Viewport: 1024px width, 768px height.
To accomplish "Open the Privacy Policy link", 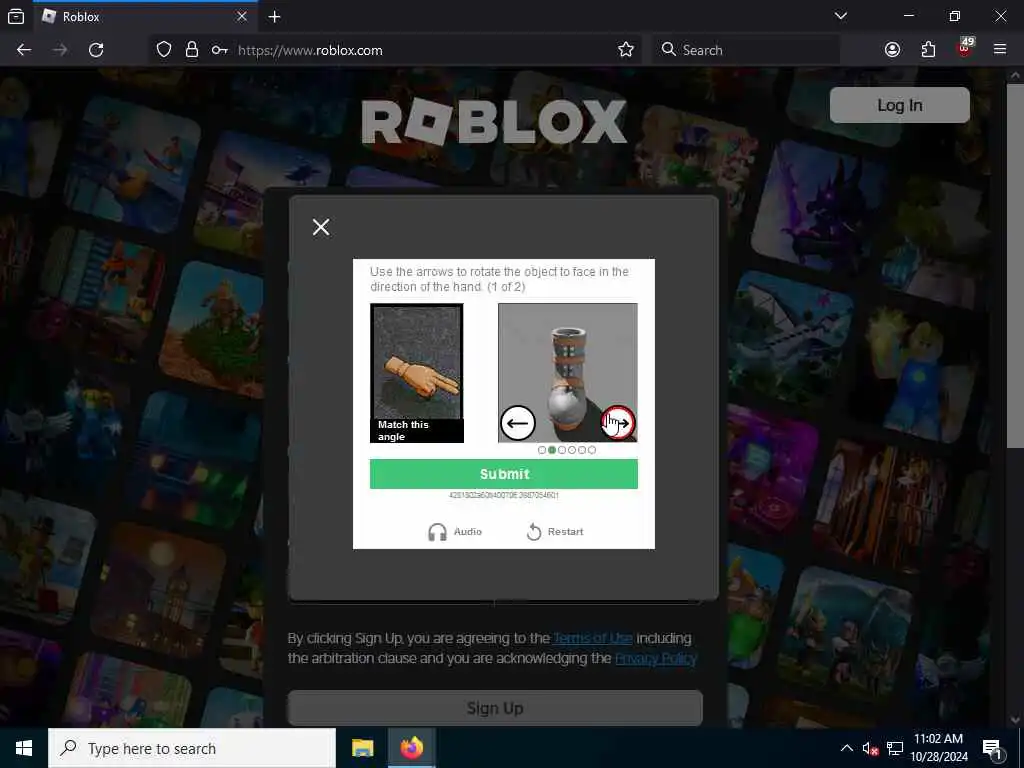I will 656,658.
